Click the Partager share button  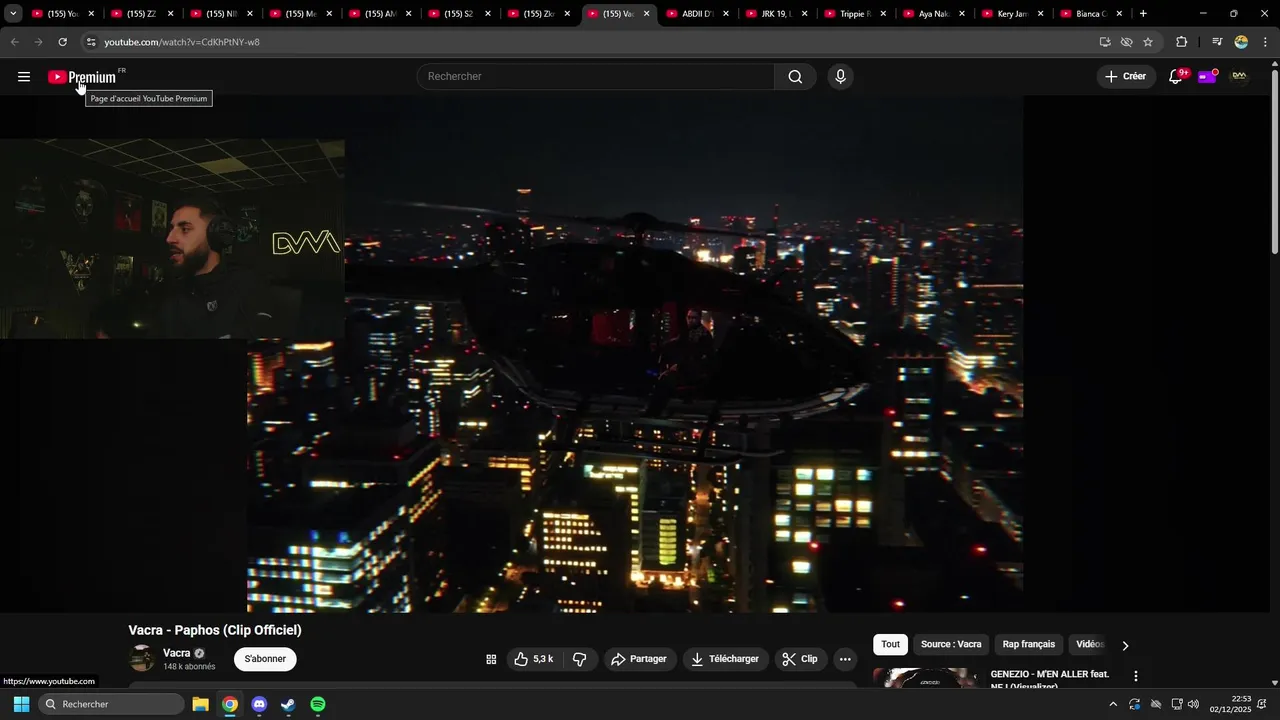pos(639,659)
